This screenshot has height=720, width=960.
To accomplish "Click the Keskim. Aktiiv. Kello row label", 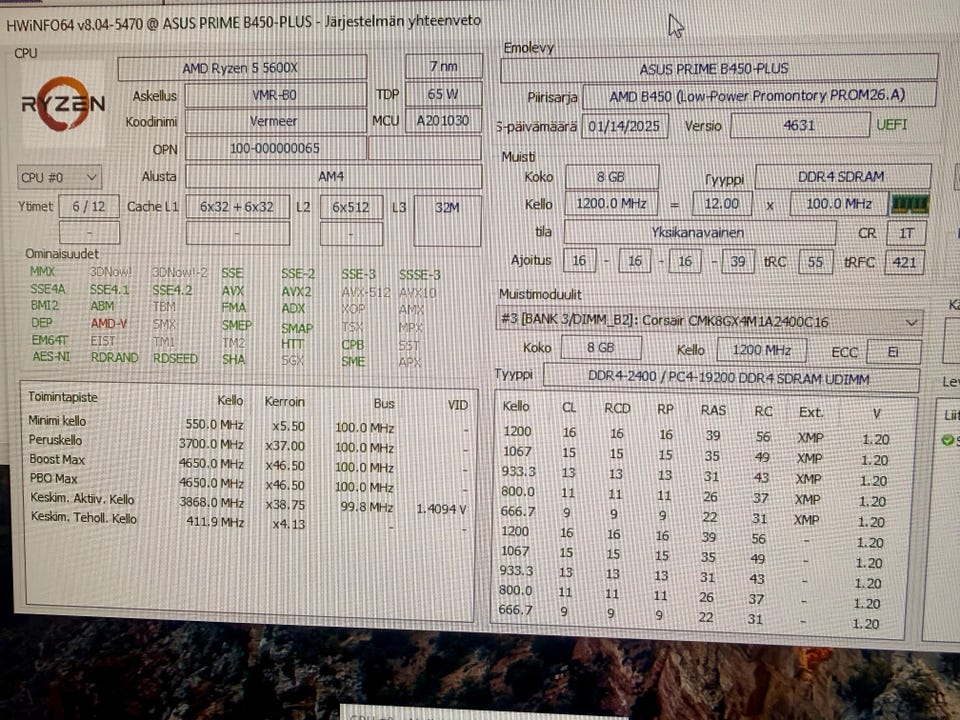I will (x=82, y=498).
